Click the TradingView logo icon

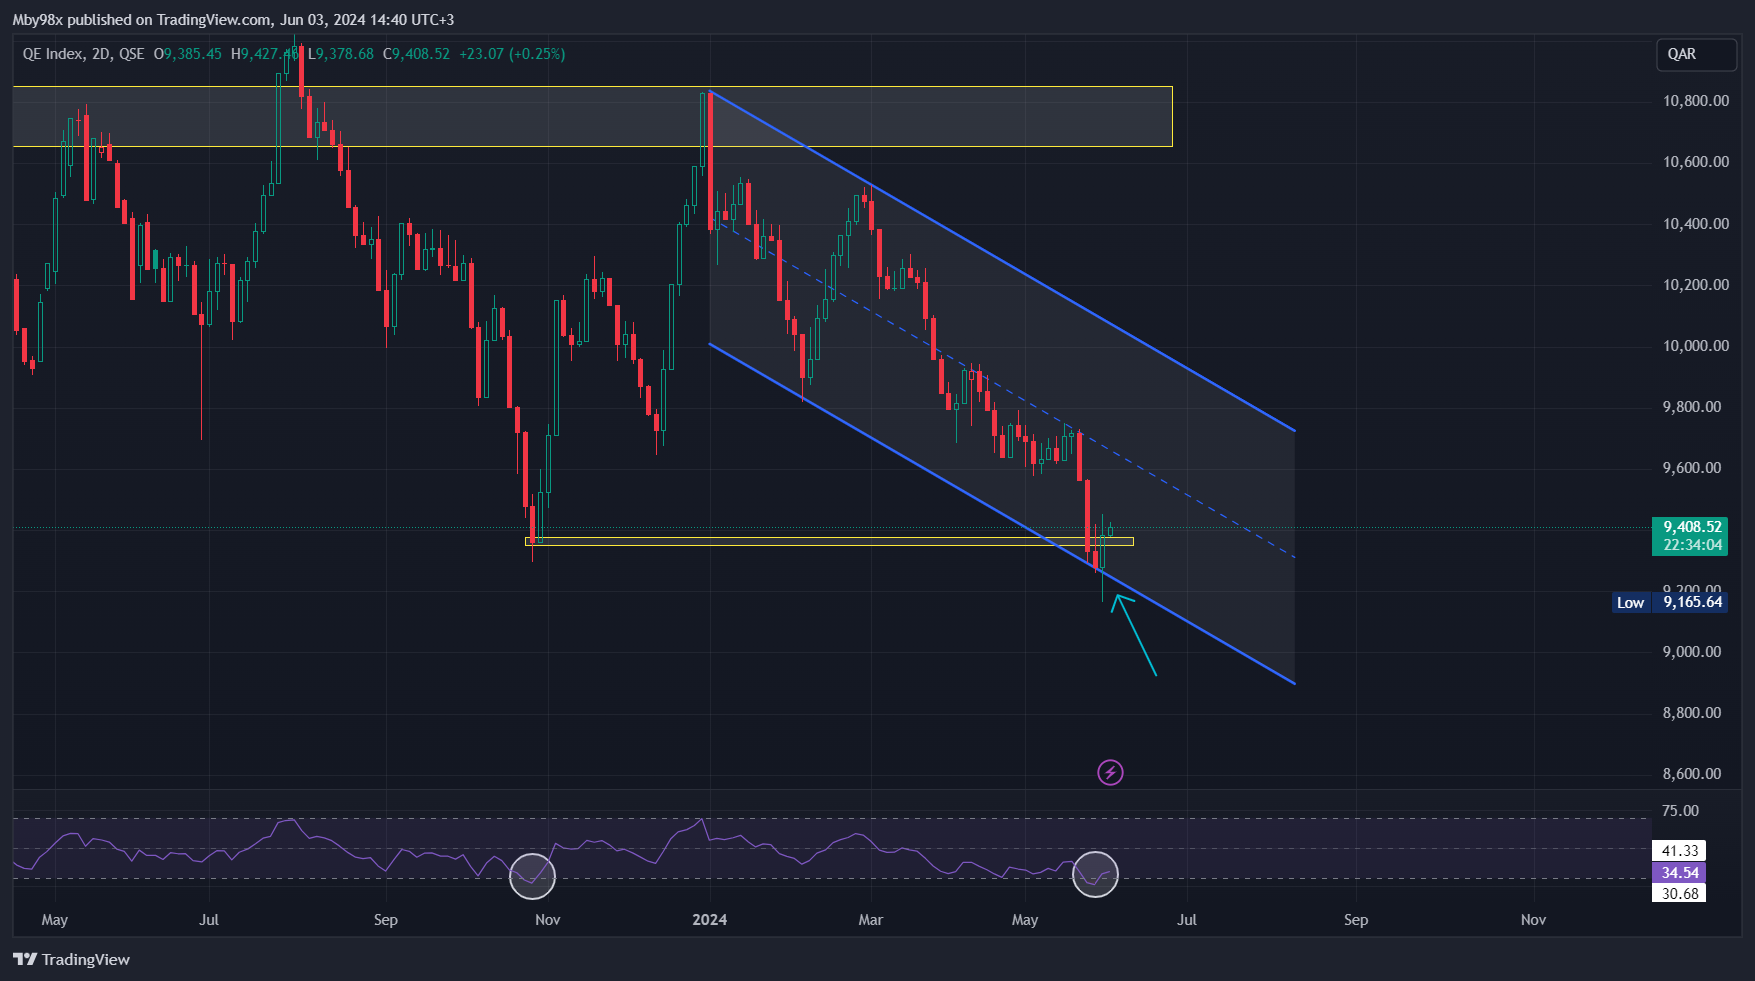tap(25, 960)
